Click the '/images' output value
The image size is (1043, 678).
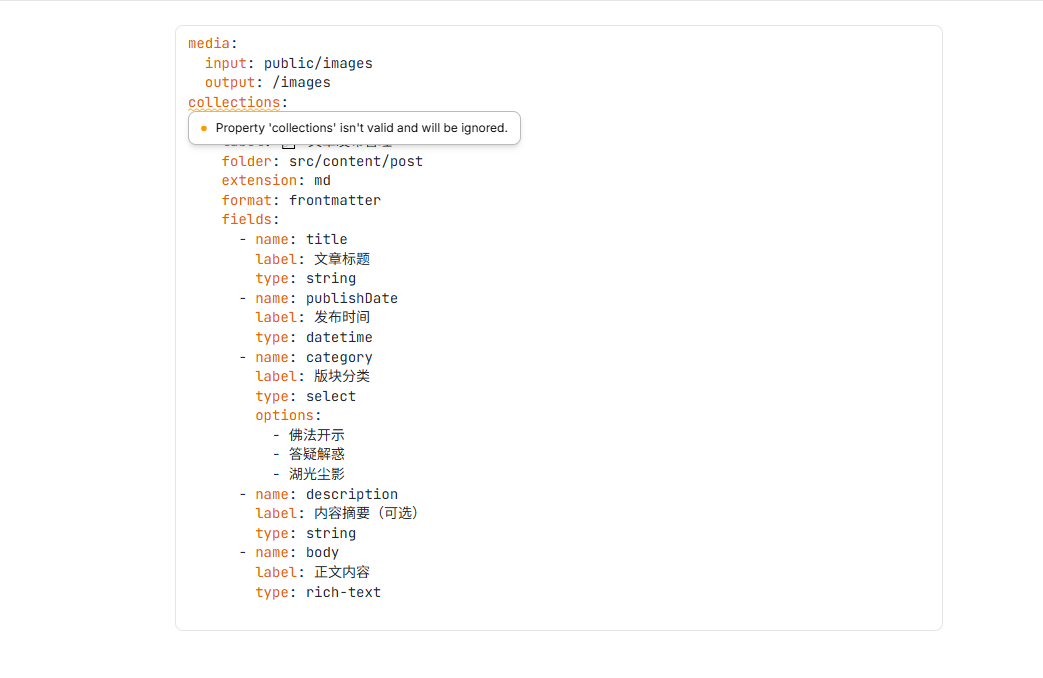click(x=301, y=83)
